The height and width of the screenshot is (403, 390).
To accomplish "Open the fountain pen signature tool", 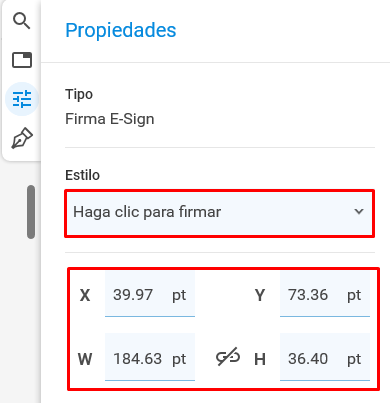I will coord(22,138).
